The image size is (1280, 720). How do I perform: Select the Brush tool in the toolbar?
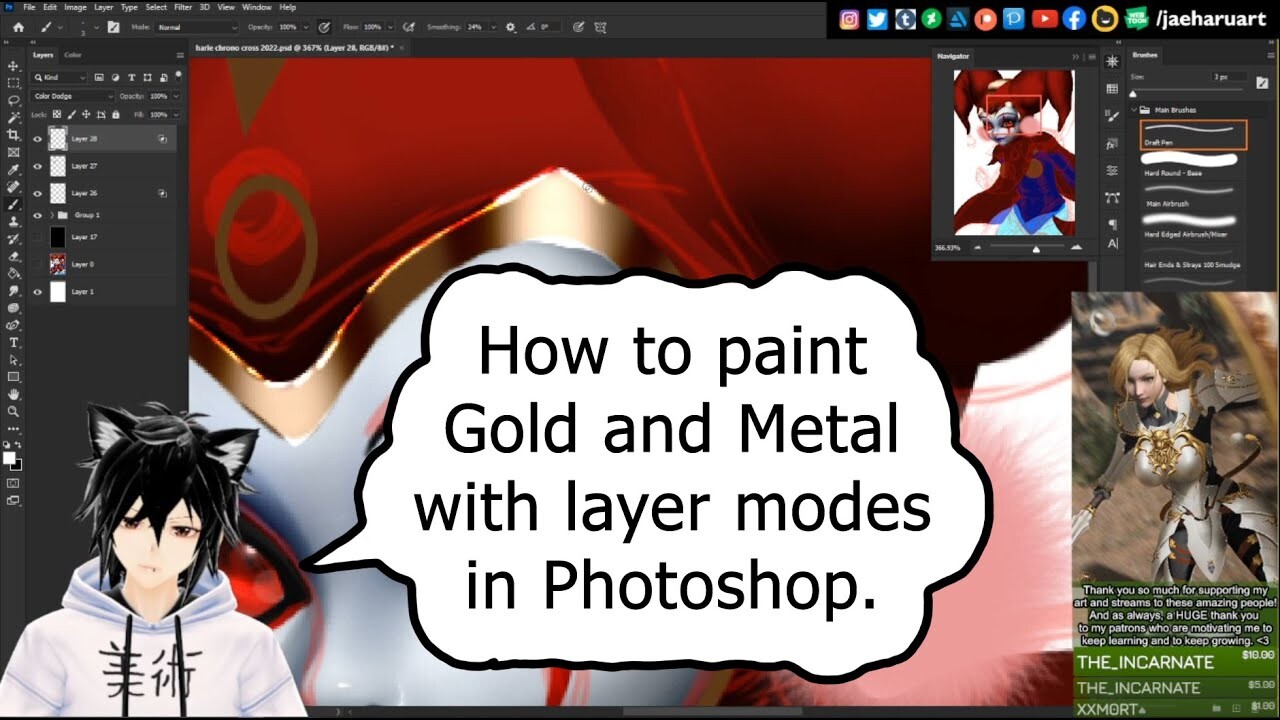pos(14,202)
